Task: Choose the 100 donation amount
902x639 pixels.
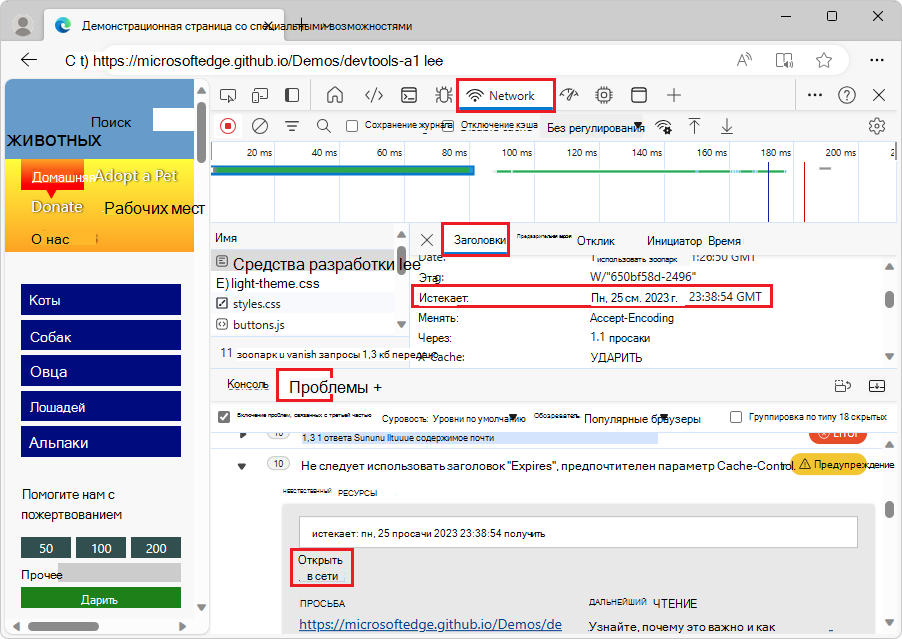Action: (101, 548)
